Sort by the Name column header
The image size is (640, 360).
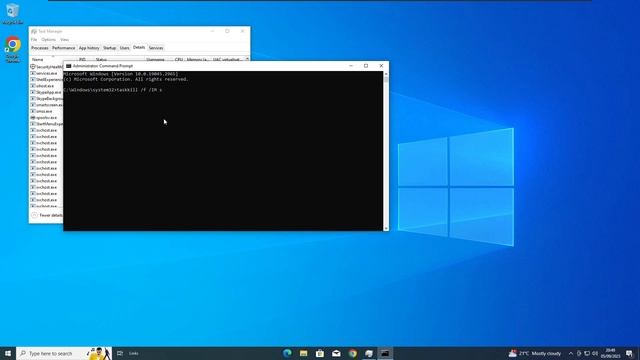pos(53,60)
